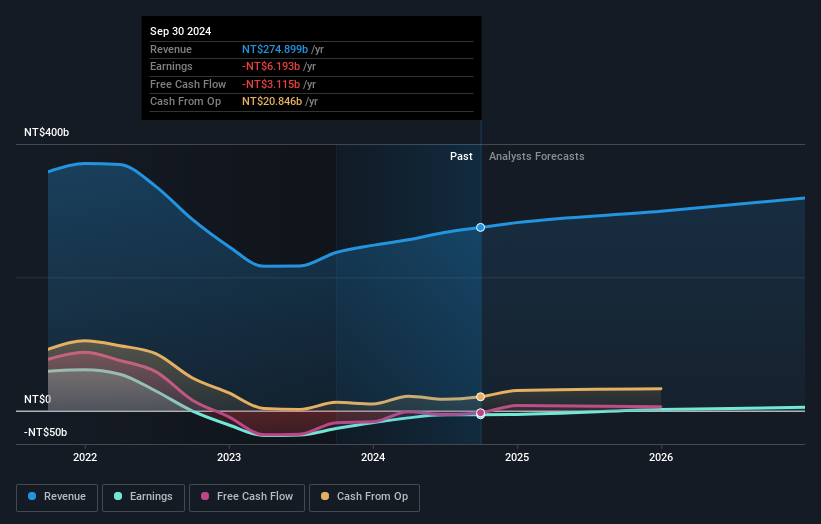Screen dimensions: 821x524
Task: Click the teal Earnings legend dot
Action: pos(118,496)
